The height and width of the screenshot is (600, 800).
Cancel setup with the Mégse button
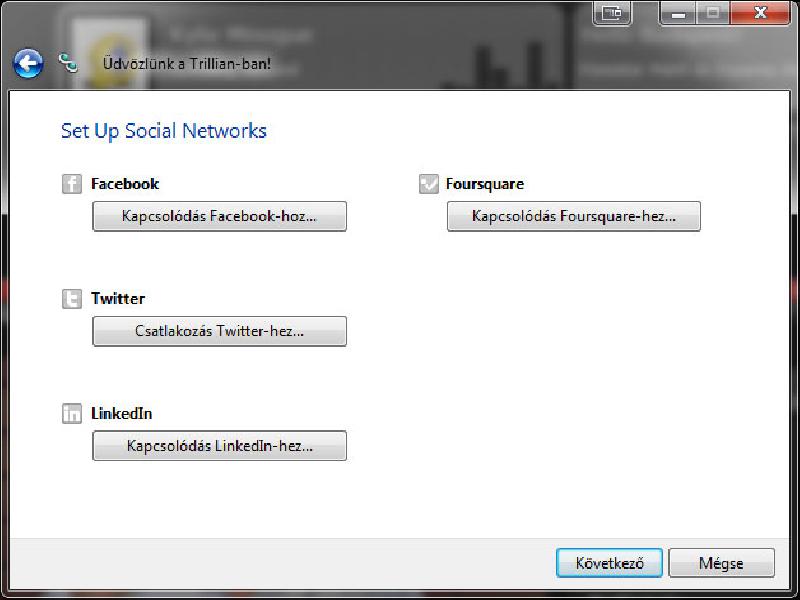click(x=721, y=563)
